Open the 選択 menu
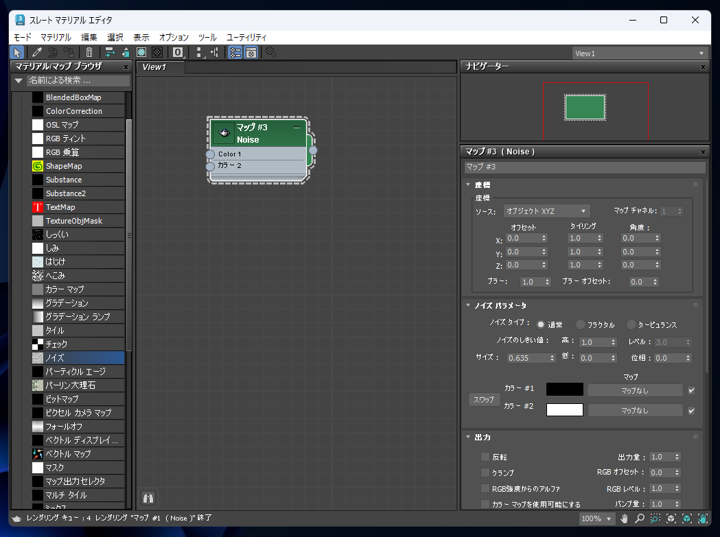This screenshot has width=720, height=537. coord(115,38)
